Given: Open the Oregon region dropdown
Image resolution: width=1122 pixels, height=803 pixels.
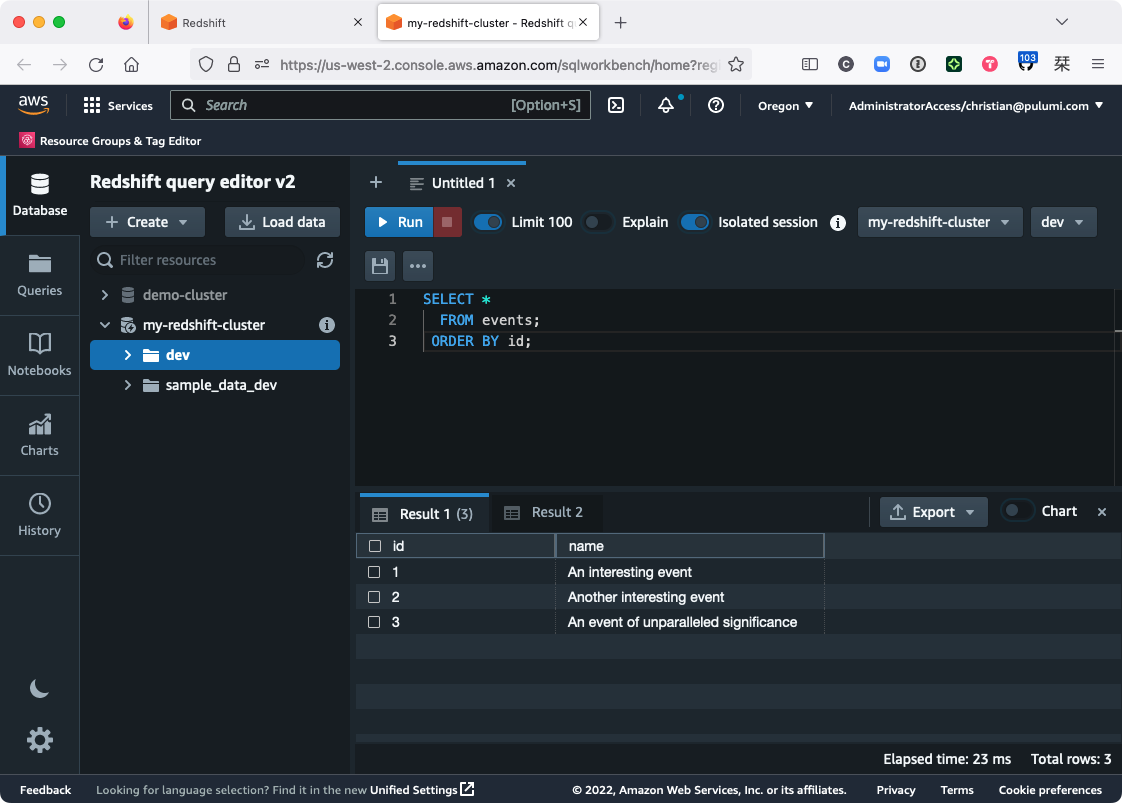Looking at the screenshot, I should pos(785,105).
